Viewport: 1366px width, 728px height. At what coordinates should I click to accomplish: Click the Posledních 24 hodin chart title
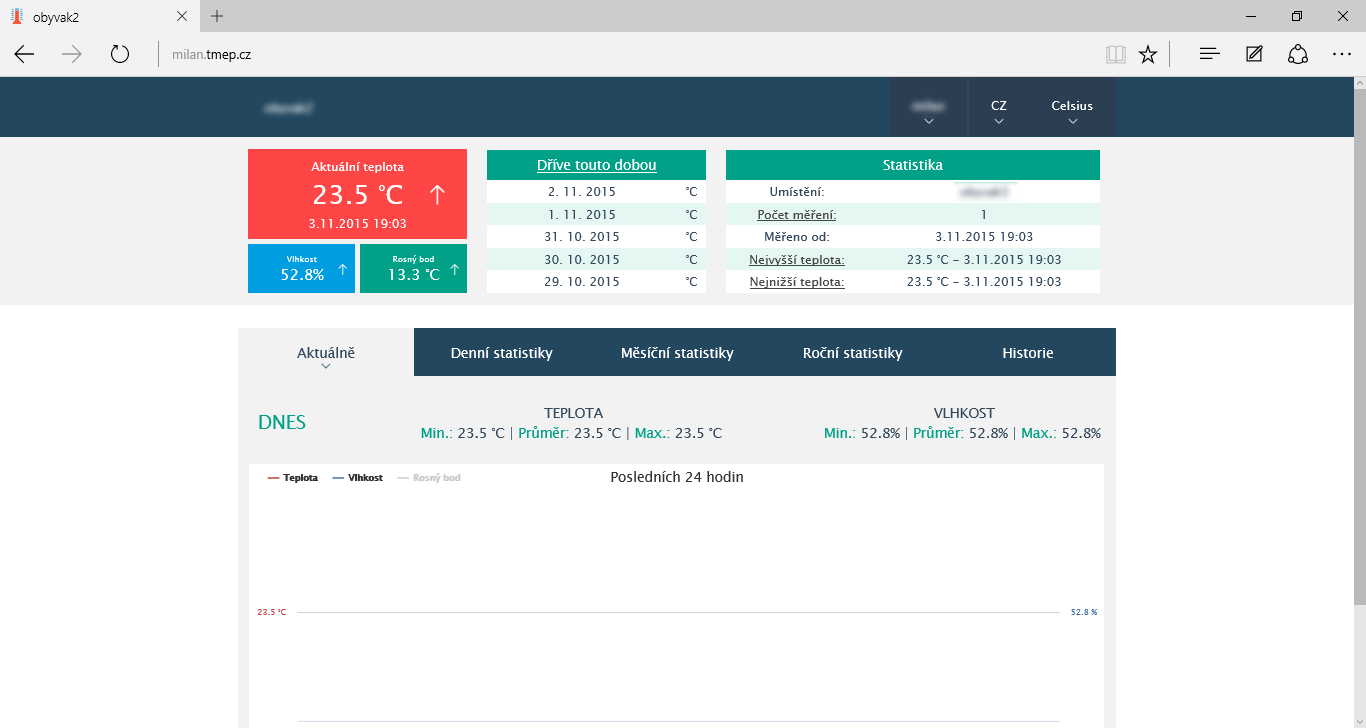point(677,477)
